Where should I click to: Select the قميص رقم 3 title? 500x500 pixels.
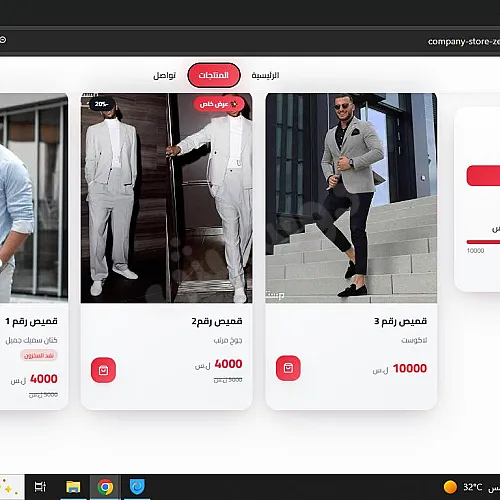(400, 321)
